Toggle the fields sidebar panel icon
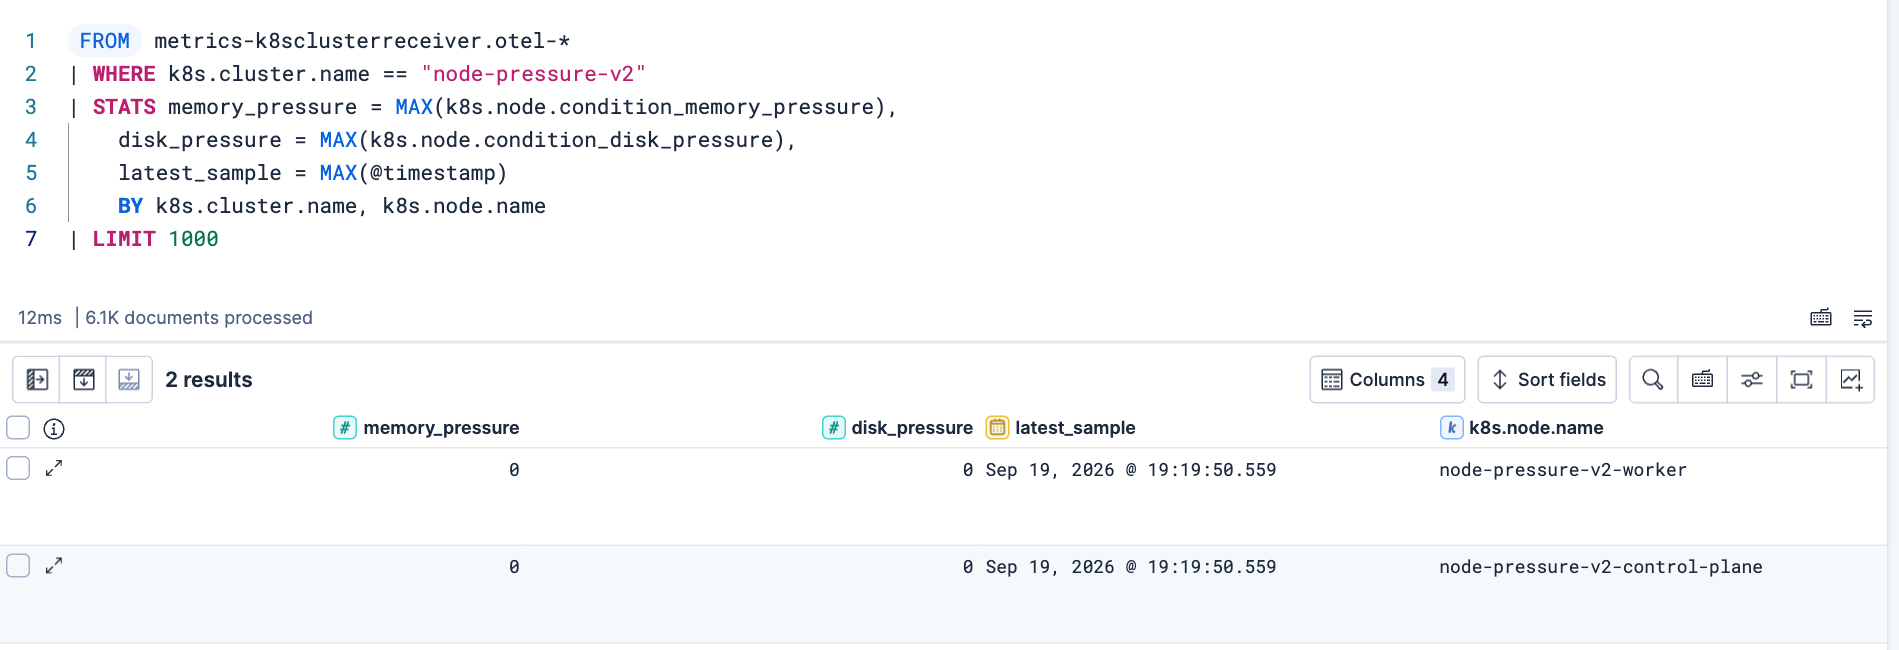 37,380
